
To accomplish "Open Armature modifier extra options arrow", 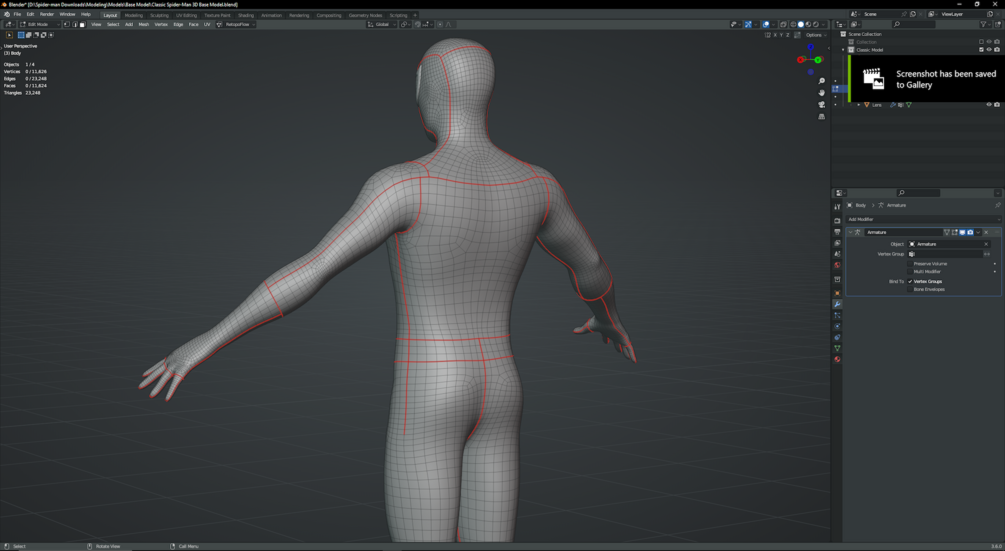I will 978,233.
